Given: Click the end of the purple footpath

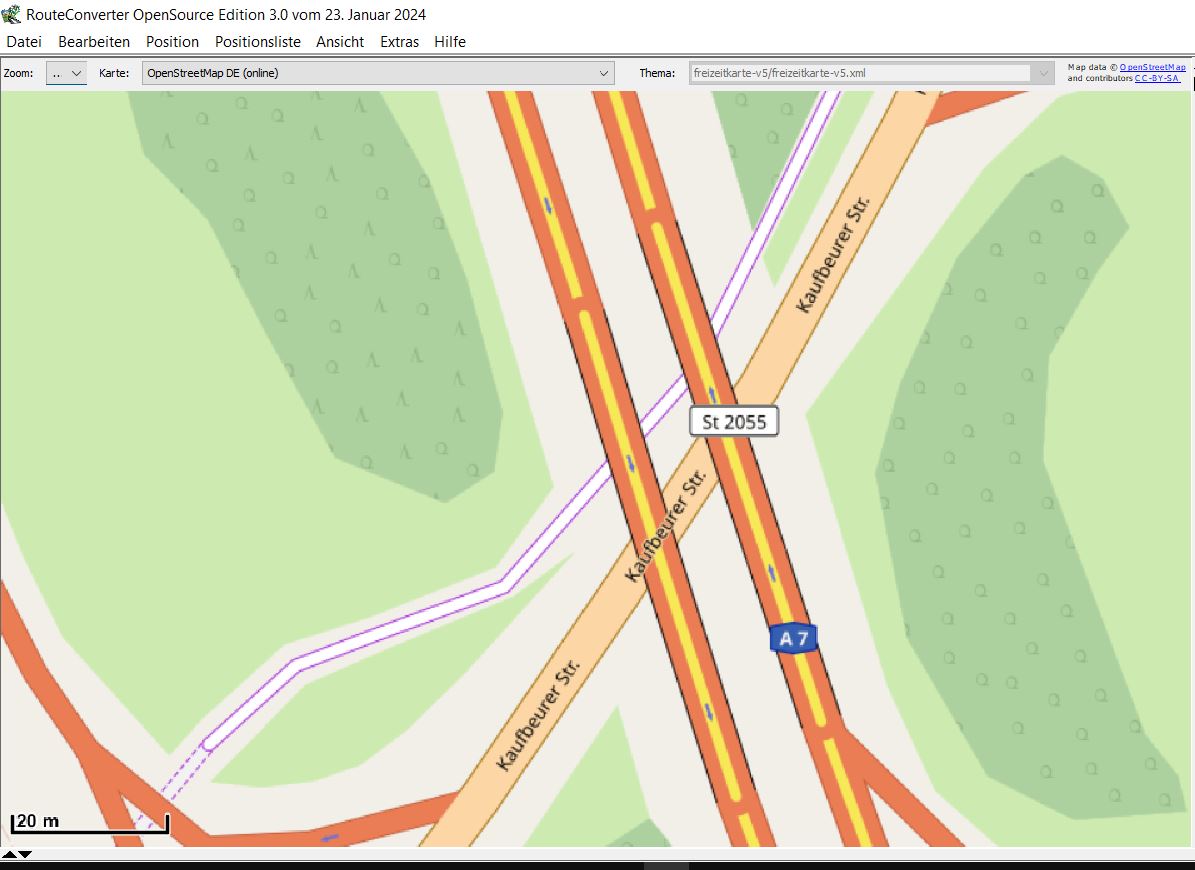Looking at the screenshot, I should [207, 744].
